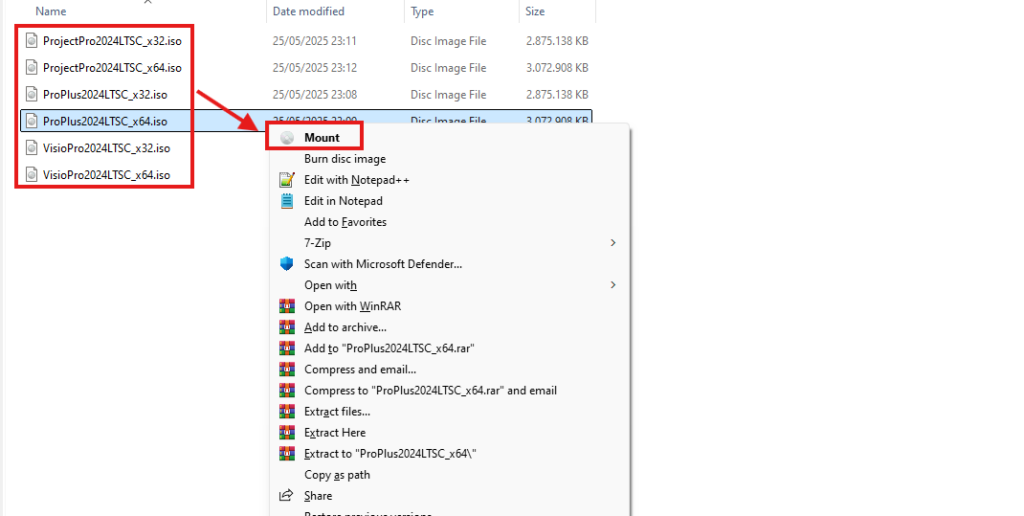Image resolution: width=1024 pixels, height=516 pixels.
Task: Expand the 7-Zip submenu arrow
Action: [x=613, y=243]
